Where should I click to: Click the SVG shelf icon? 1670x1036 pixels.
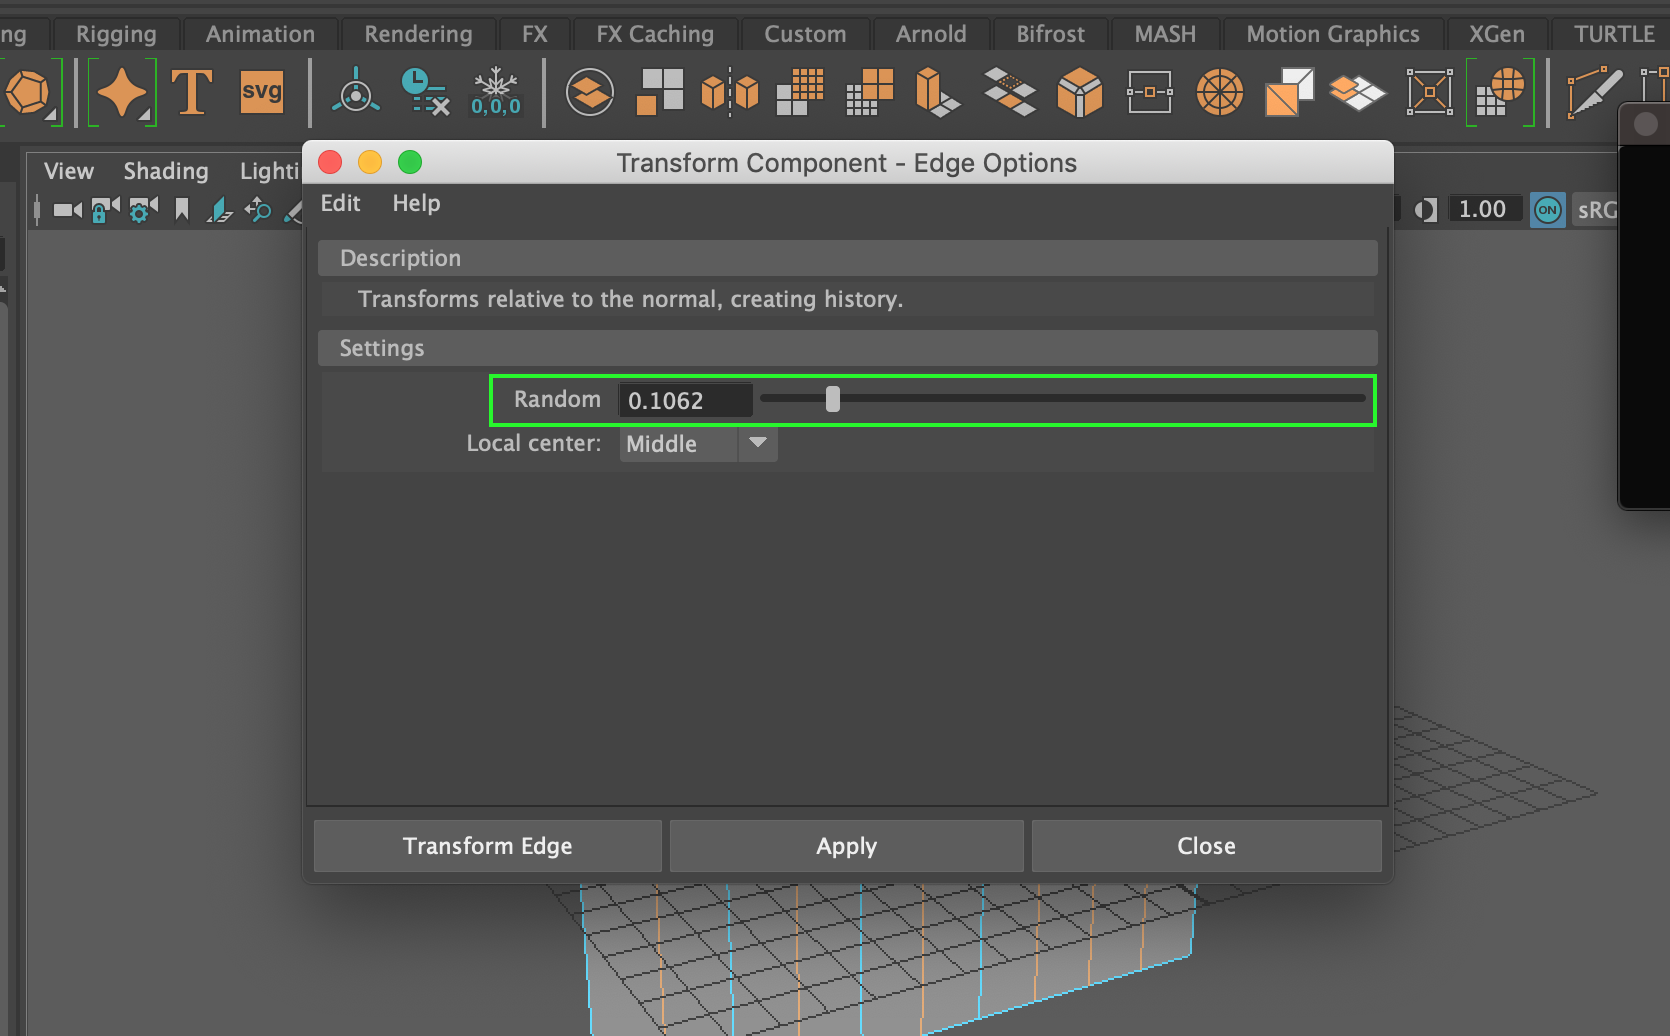[x=260, y=92]
